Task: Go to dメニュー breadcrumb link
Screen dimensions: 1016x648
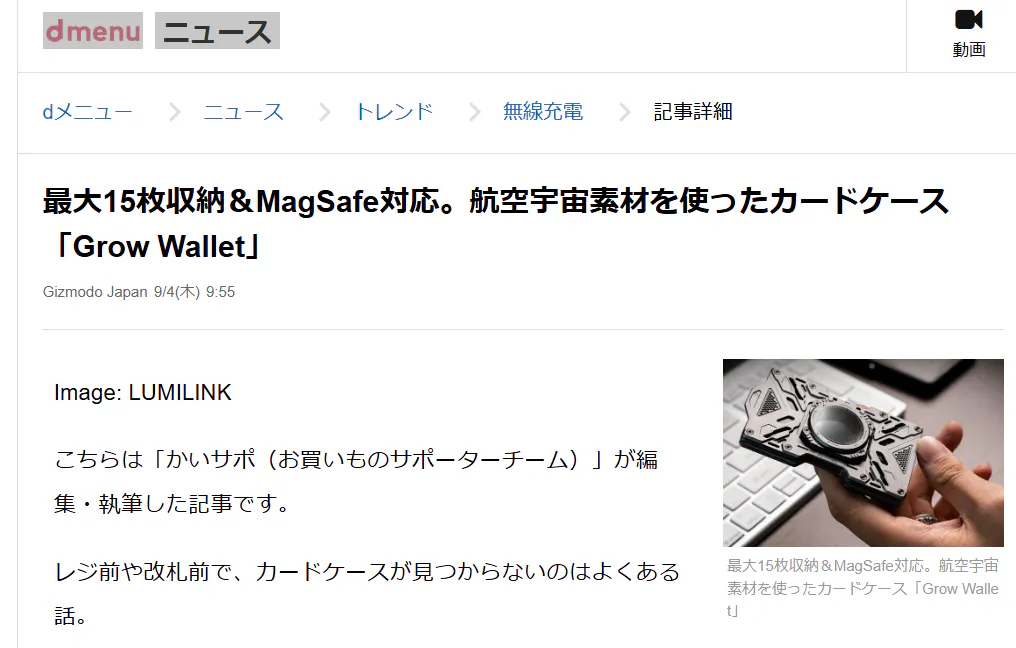Action: pos(87,111)
